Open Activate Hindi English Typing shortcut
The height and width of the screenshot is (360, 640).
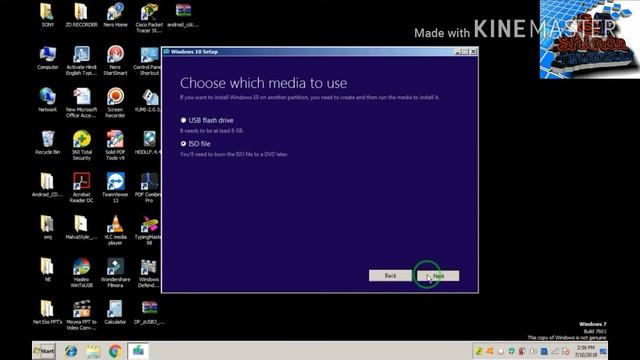tap(81, 60)
